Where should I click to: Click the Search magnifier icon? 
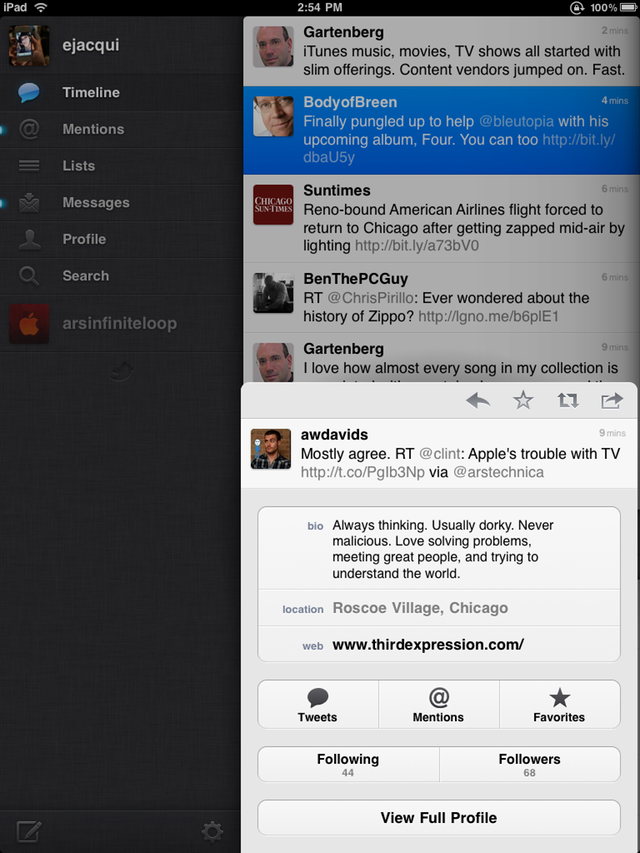click(x=29, y=276)
